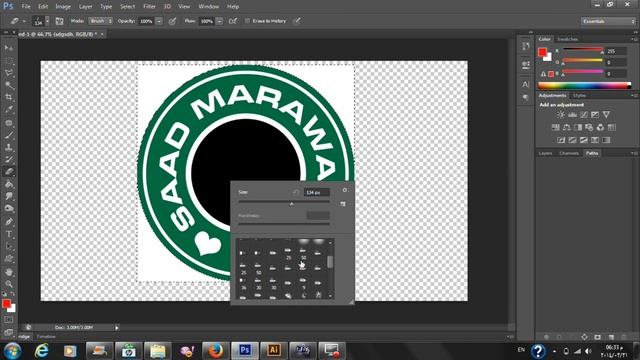
Task: Click the foreground color swatch in toolbox
Action: (6, 303)
